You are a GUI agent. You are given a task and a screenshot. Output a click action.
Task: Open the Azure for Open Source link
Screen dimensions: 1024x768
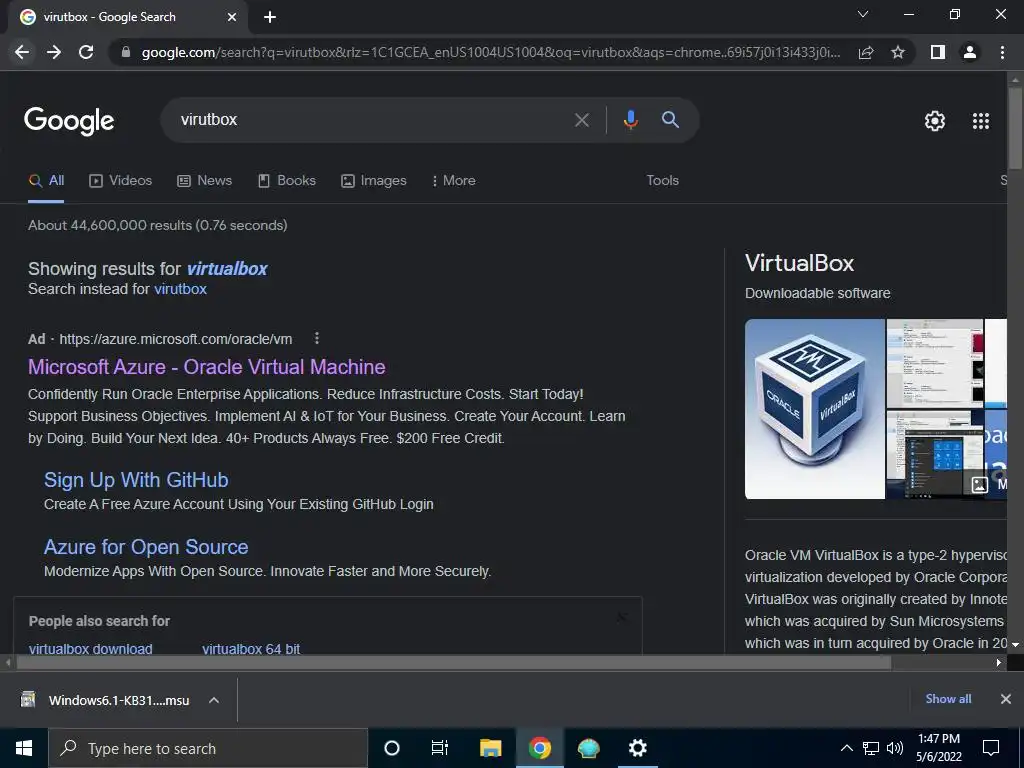[x=146, y=547]
